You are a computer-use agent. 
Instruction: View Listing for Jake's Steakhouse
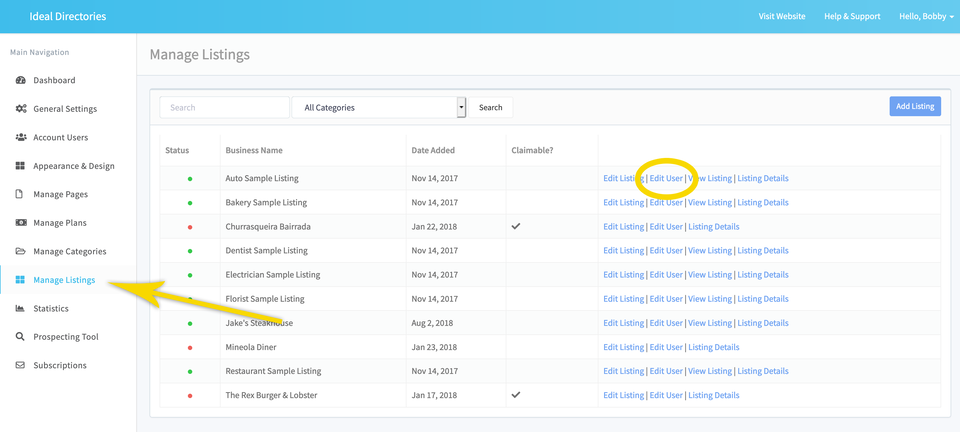tap(710, 323)
